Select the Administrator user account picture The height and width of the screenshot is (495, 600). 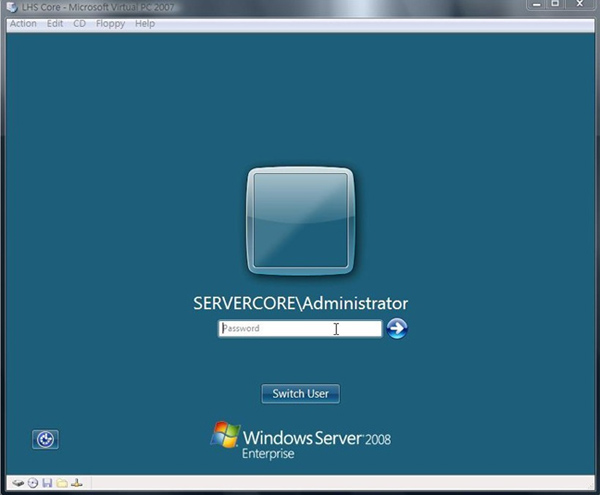300,221
